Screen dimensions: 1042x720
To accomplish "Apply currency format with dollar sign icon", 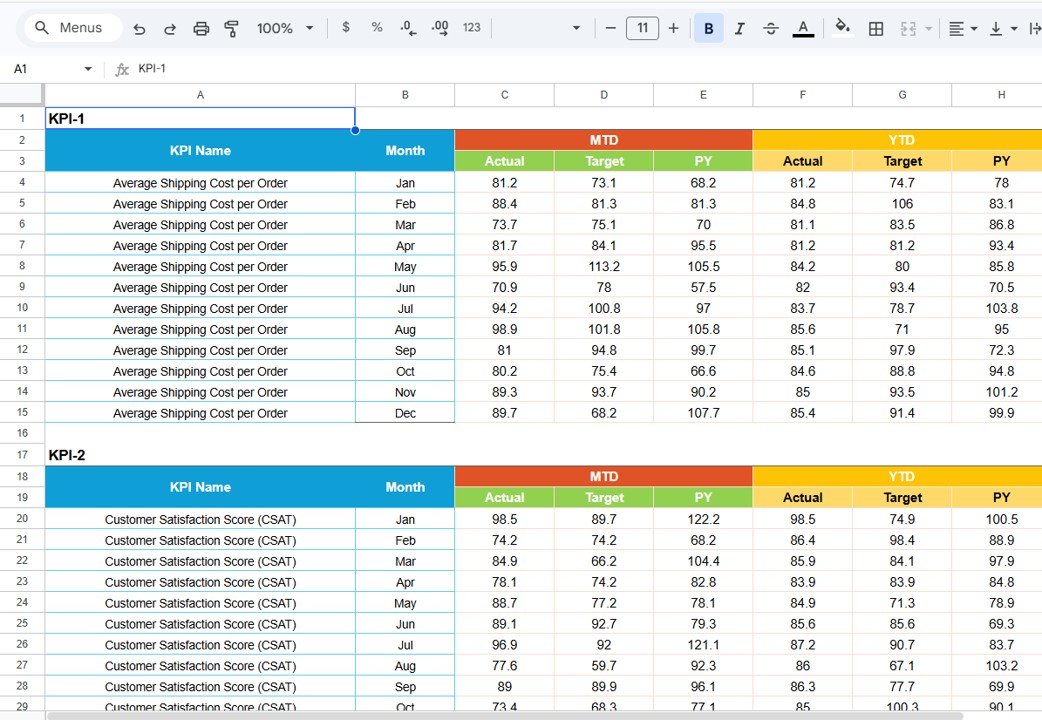I will (346, 28).
